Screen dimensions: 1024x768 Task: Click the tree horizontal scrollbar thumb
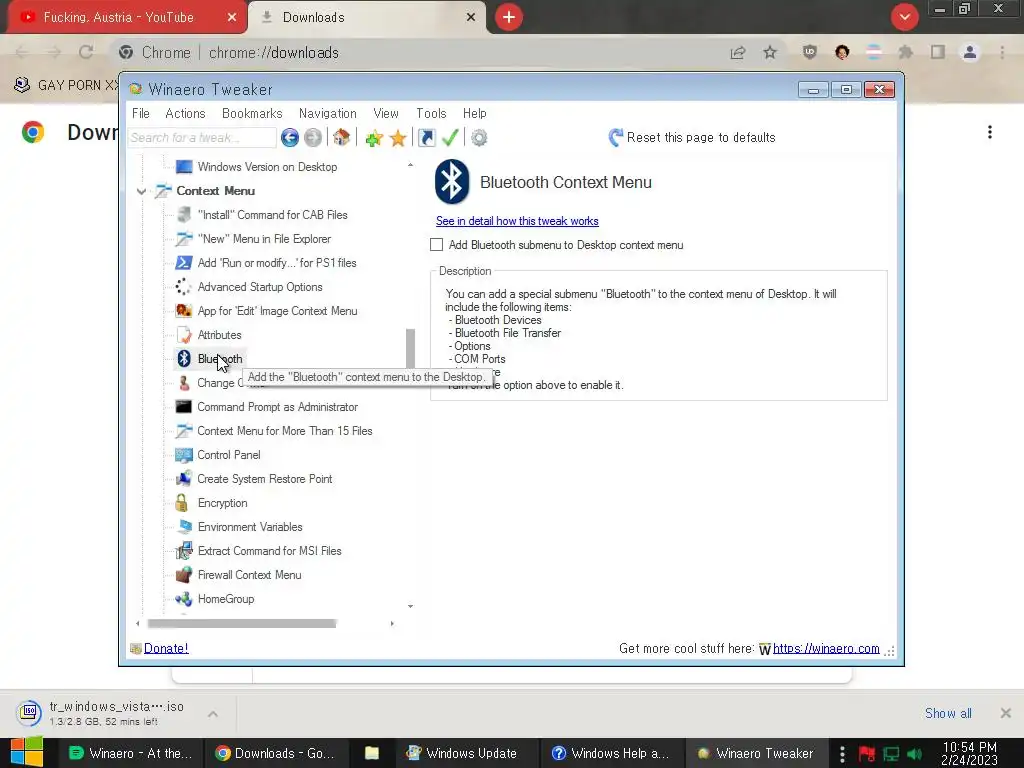click(x=242, y=624)
